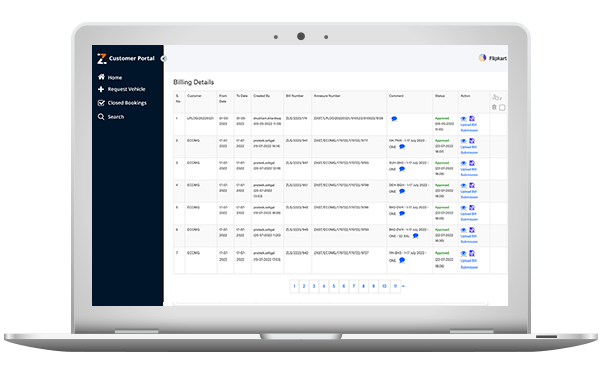This screenshot has height=366, width=600.
Task: Open the Home sidebar item
Action: point(110,77)
